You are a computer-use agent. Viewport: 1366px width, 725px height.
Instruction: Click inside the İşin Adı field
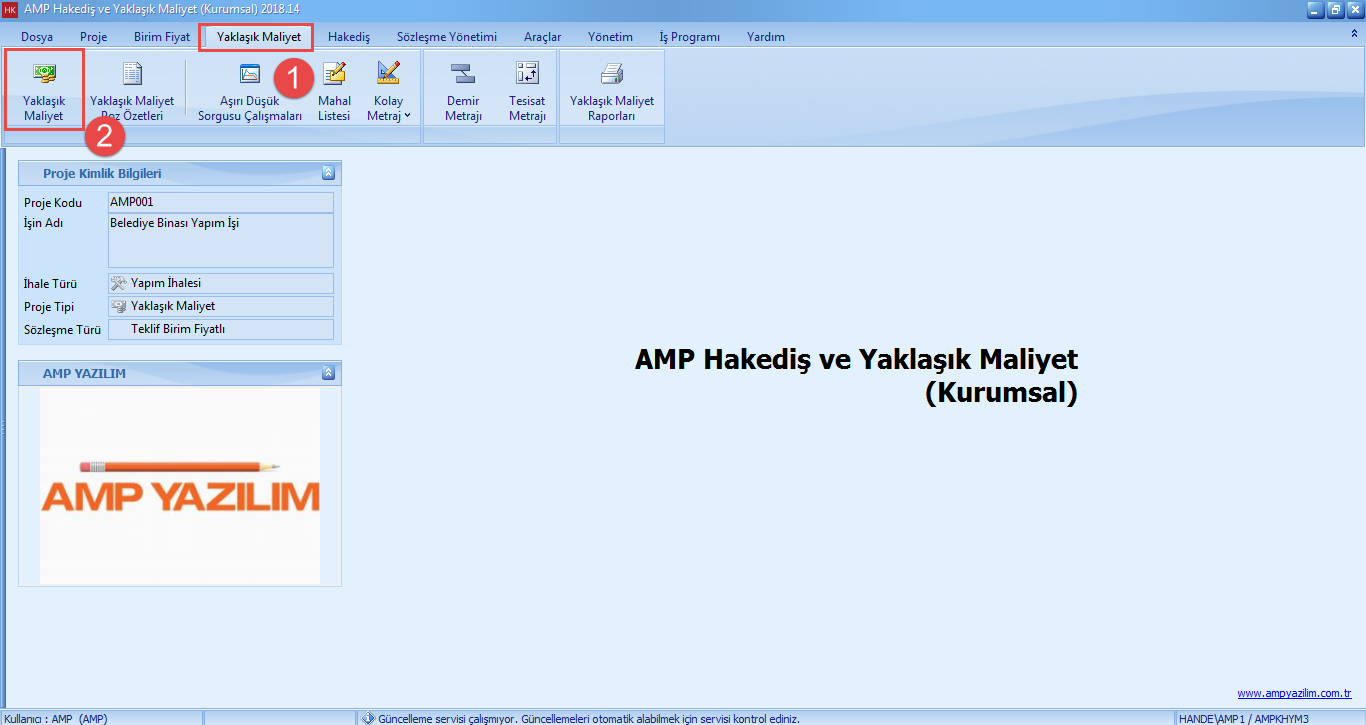[221, 238]
